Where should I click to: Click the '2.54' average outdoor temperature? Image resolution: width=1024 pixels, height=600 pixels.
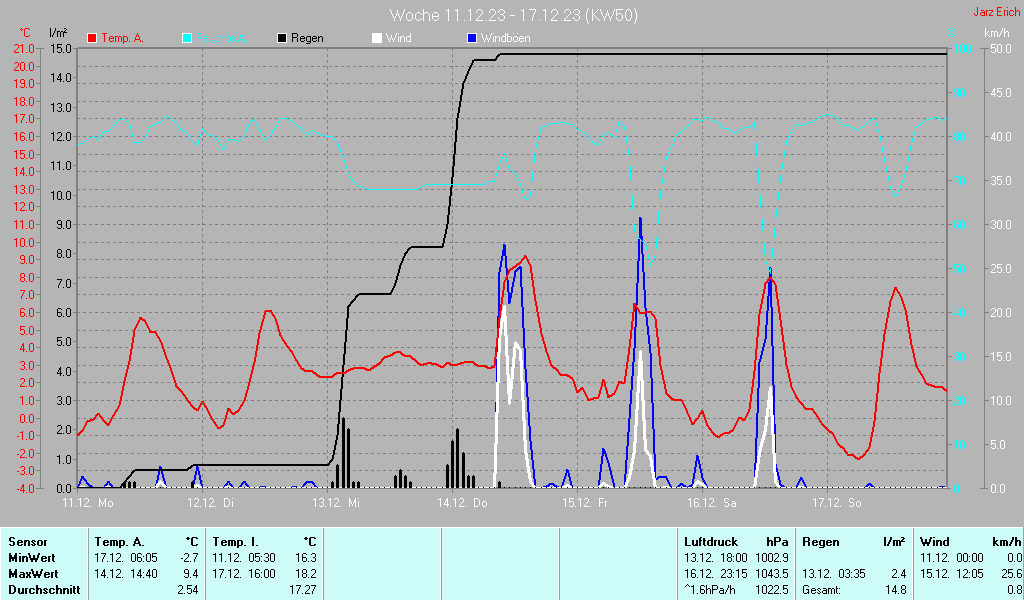(x=187, y=590)
